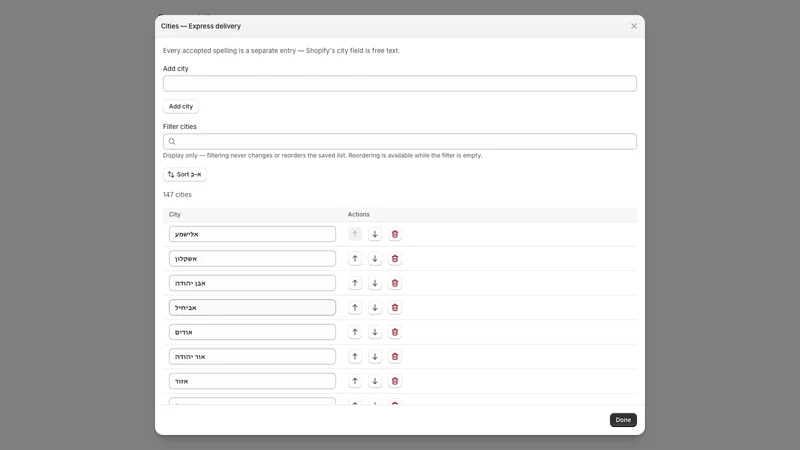Delete the אזור city entry

pyautogui.click(x=394, y=381)
